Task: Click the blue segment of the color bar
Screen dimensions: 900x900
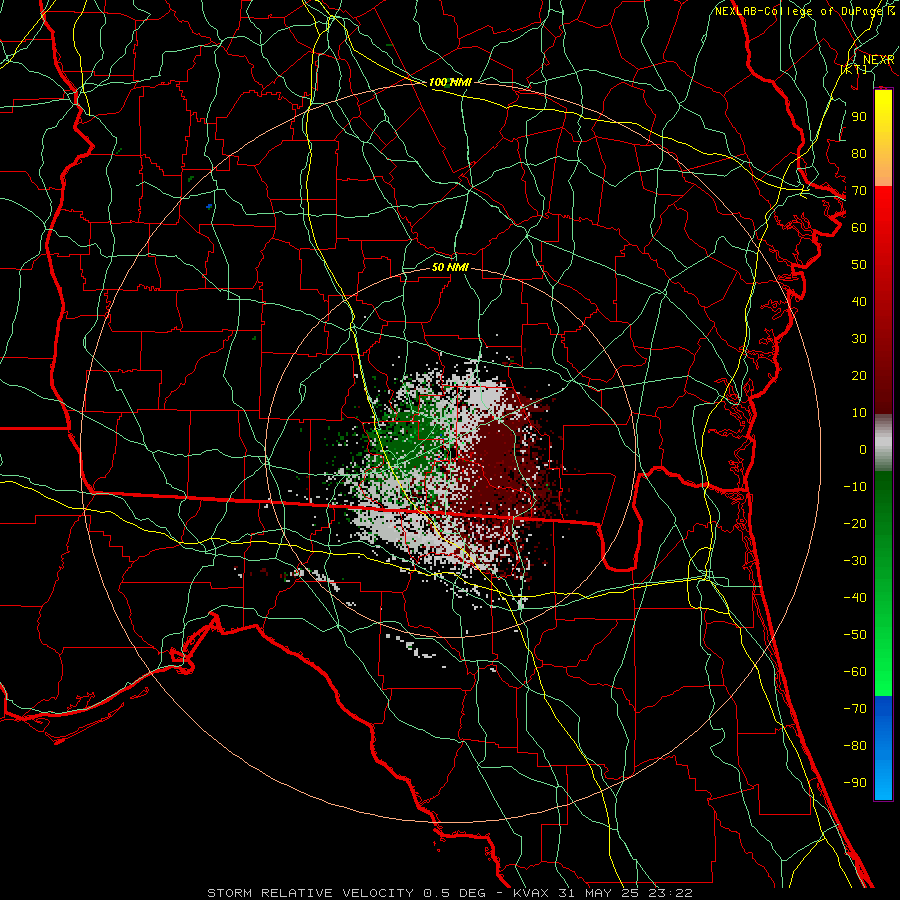Action: click(883, 748)
